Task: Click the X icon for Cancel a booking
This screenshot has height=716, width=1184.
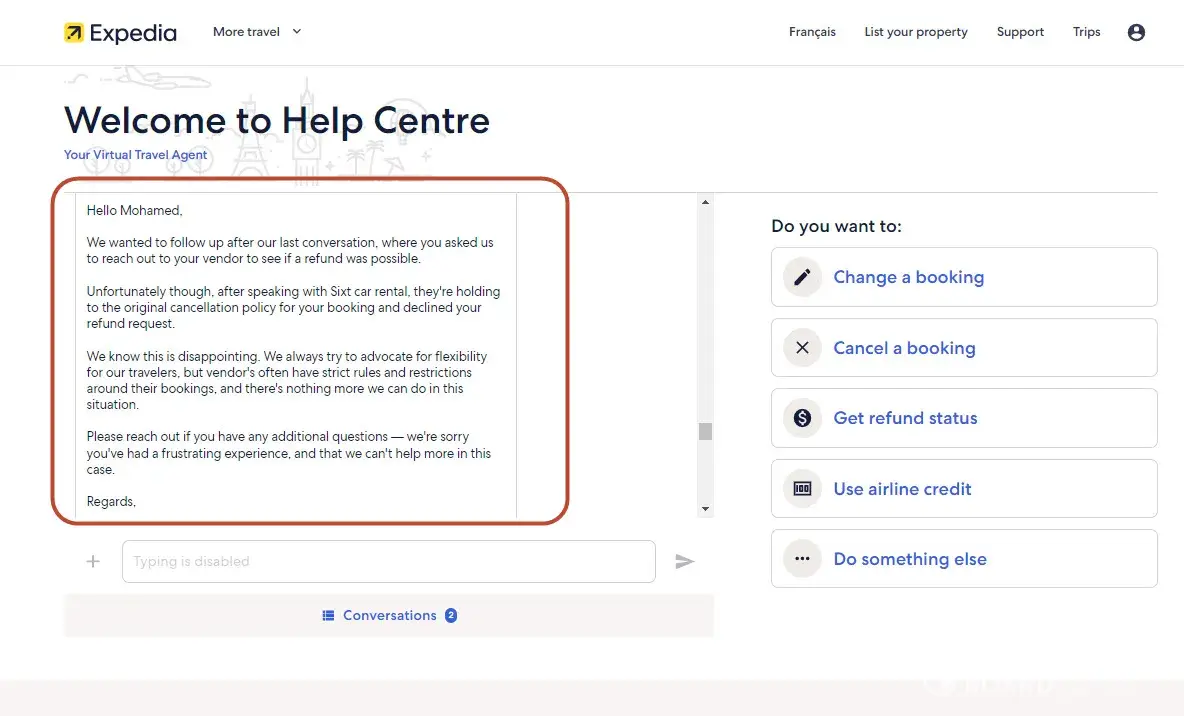Action: point(802,348)
